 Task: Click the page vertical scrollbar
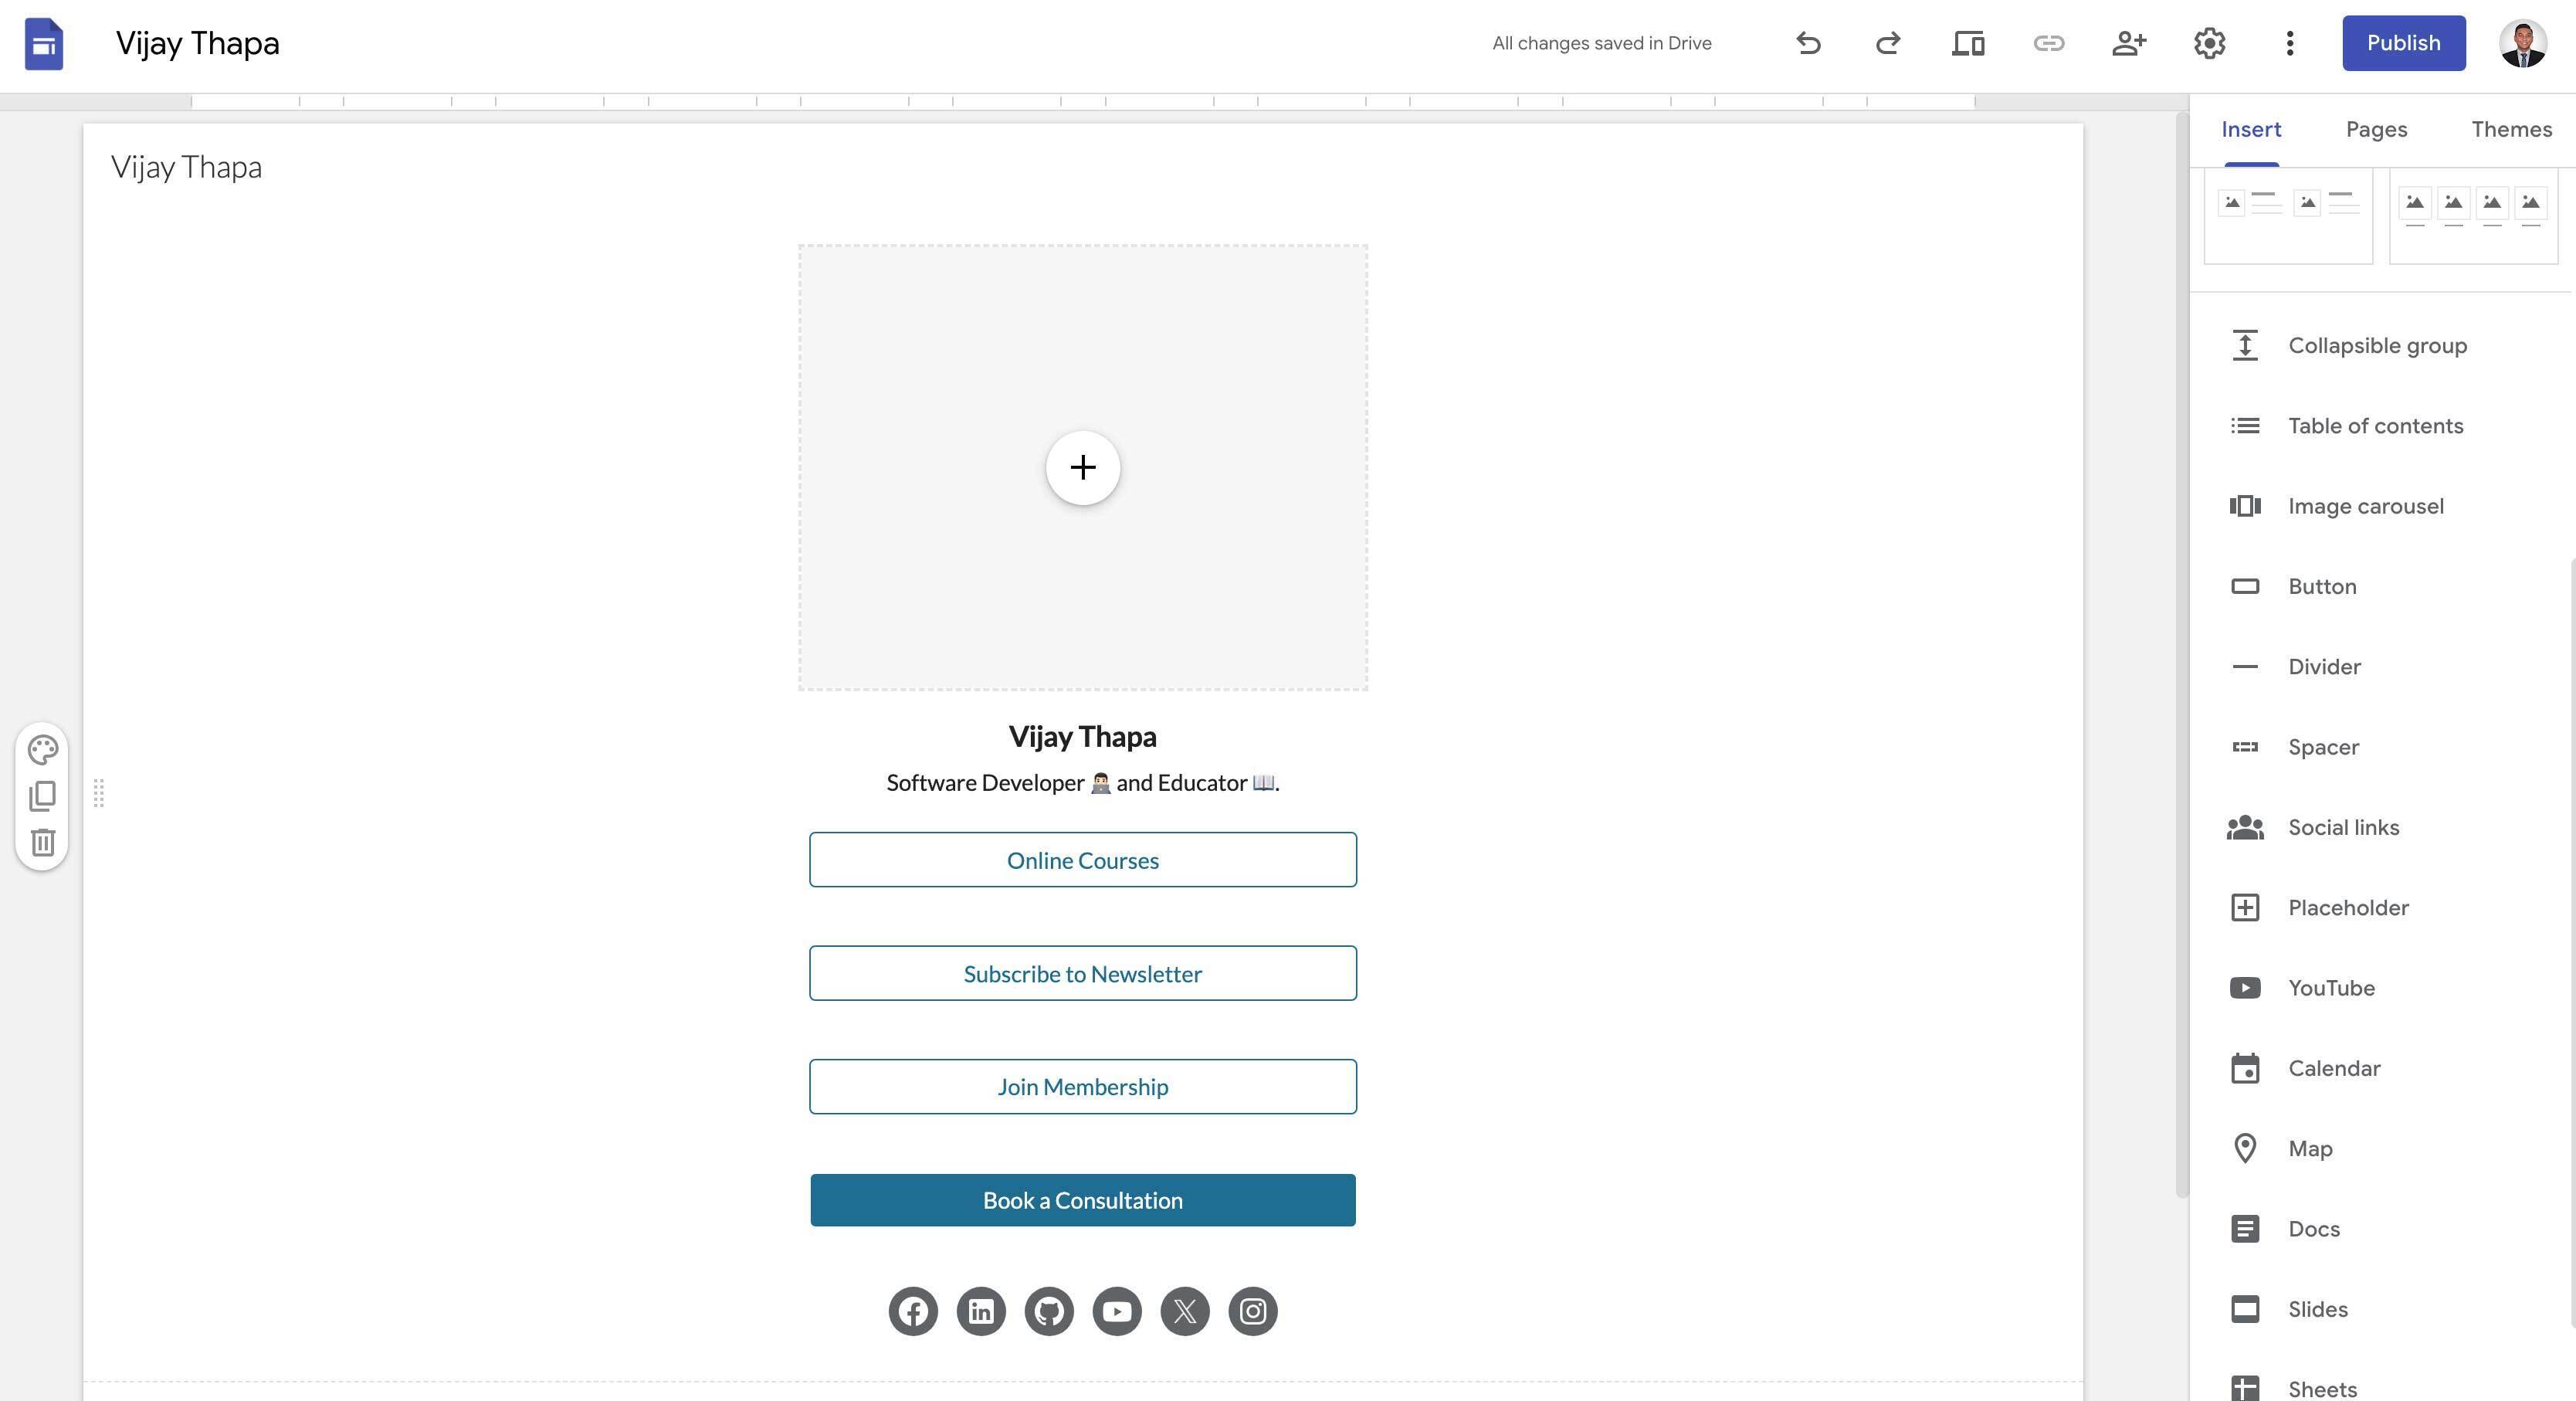point(2182,655)
